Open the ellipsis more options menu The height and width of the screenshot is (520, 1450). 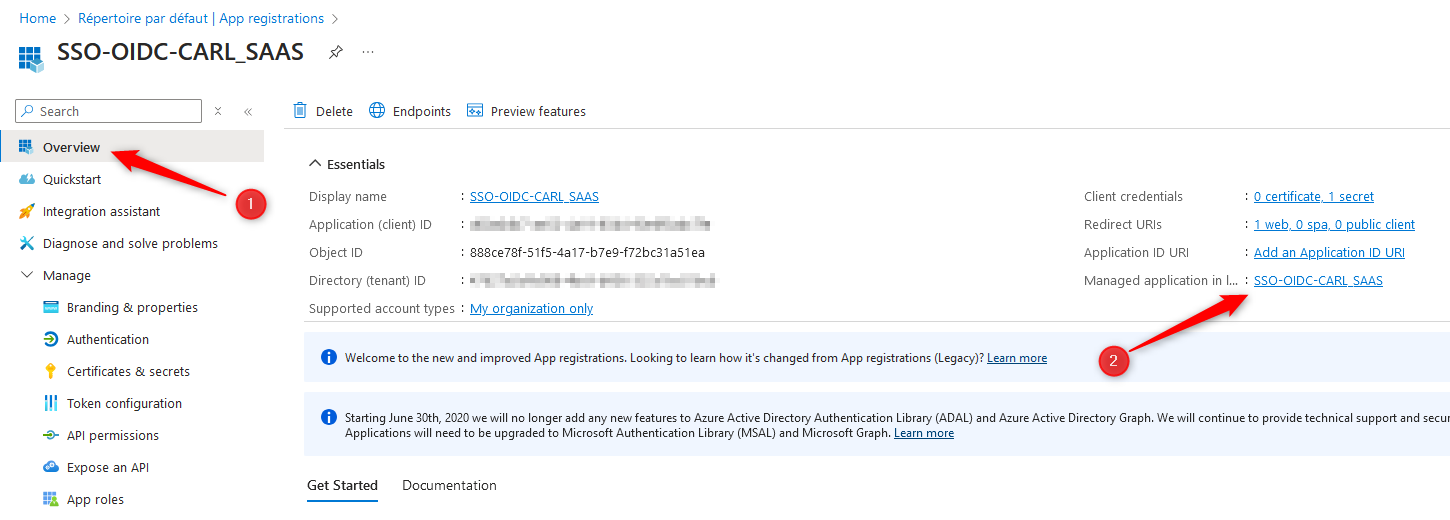(x=368, y=52)
